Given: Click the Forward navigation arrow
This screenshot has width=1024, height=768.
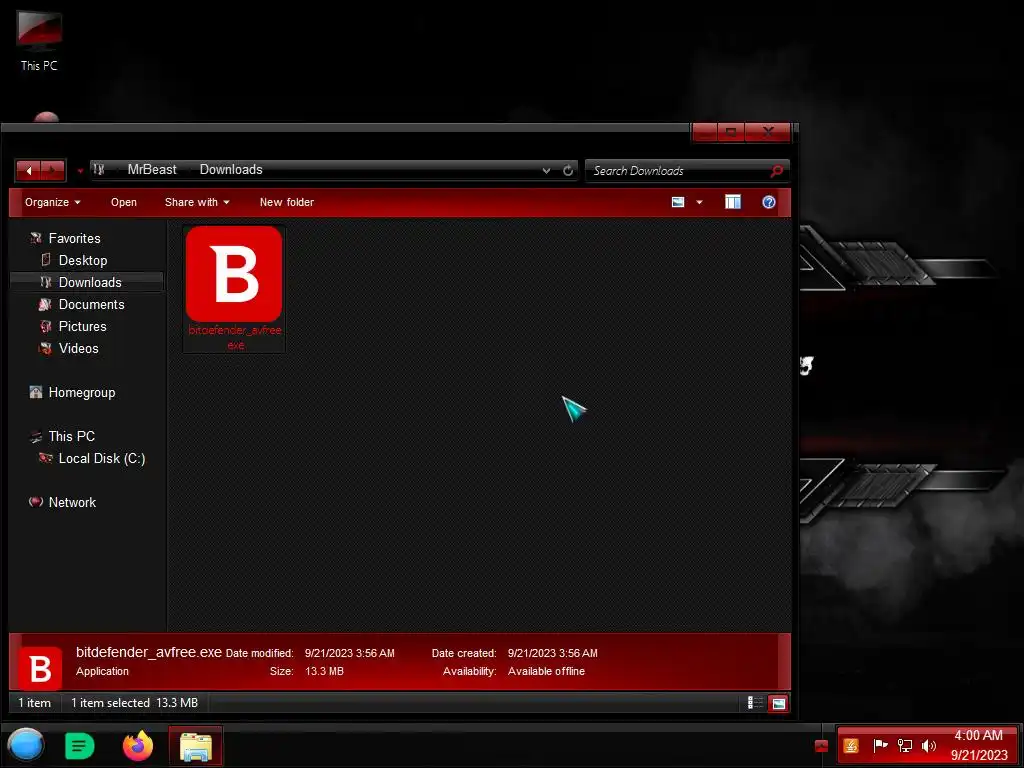Looking at the screenshot, I should pos(53,170).
